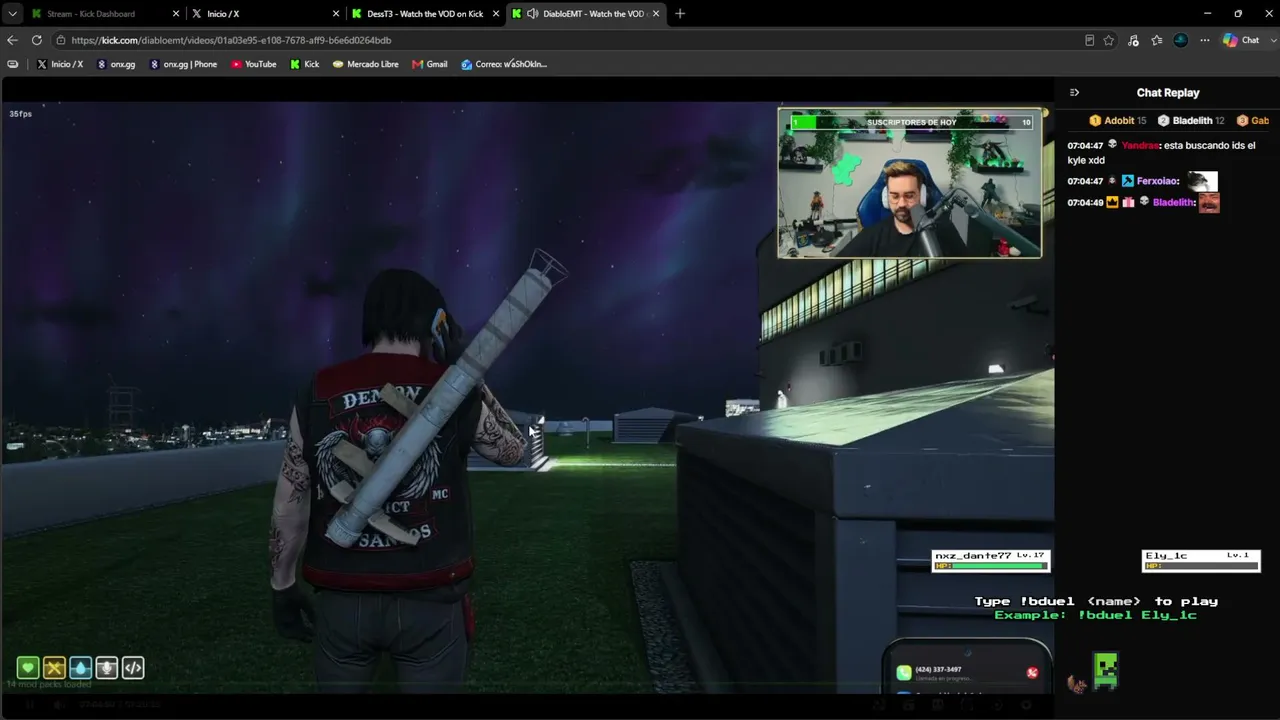The image size is (1280, 720).
Task: Open the browser extensions icon
Action: 1133,40
